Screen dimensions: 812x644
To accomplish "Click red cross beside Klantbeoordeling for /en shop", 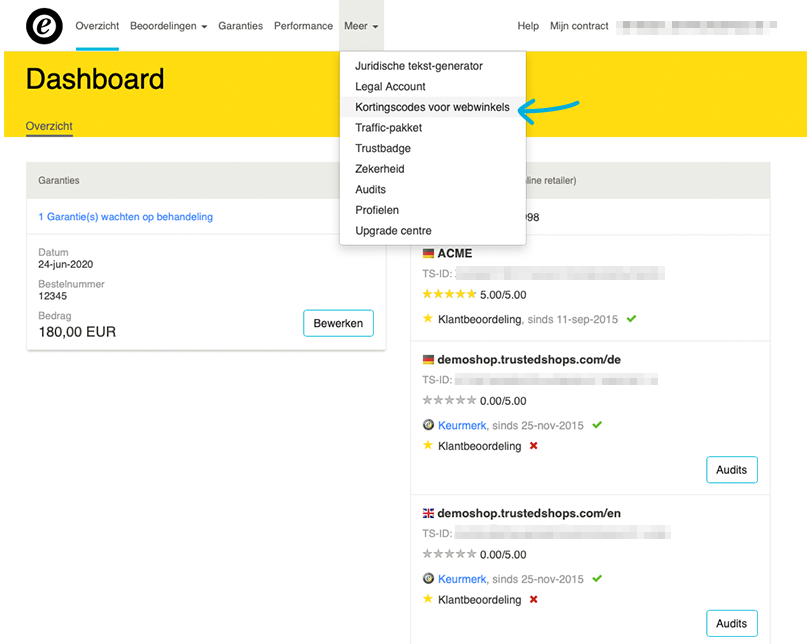I will pyautogui.click(x=533, y=599).
